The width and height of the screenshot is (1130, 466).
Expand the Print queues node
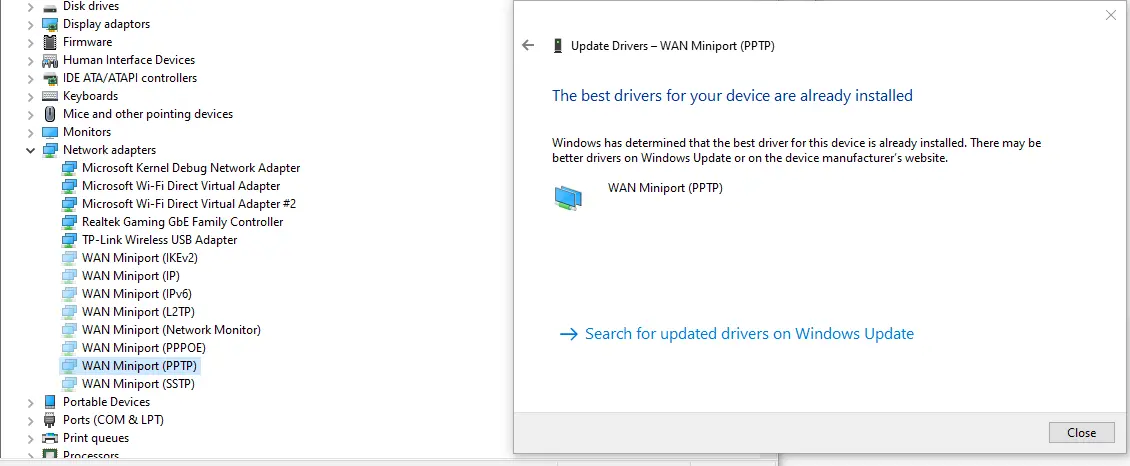click(x=30, y=438)
